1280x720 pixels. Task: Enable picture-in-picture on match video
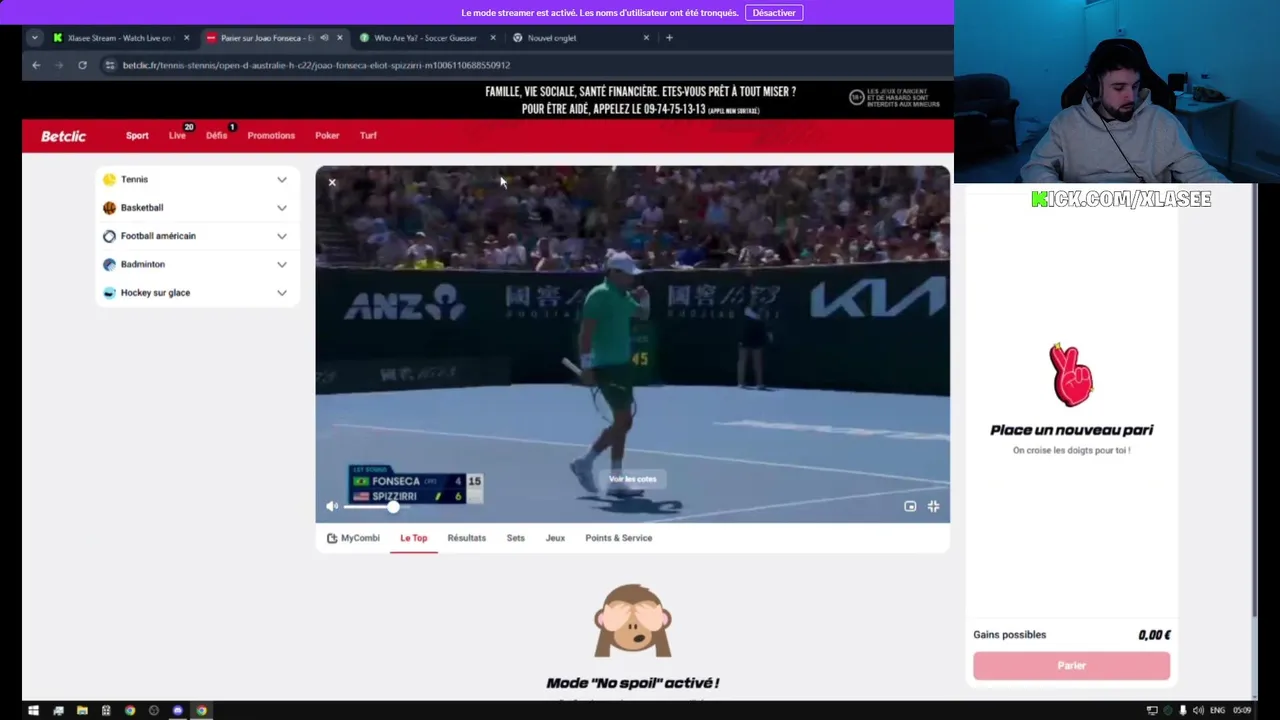[x=910, y=506]
